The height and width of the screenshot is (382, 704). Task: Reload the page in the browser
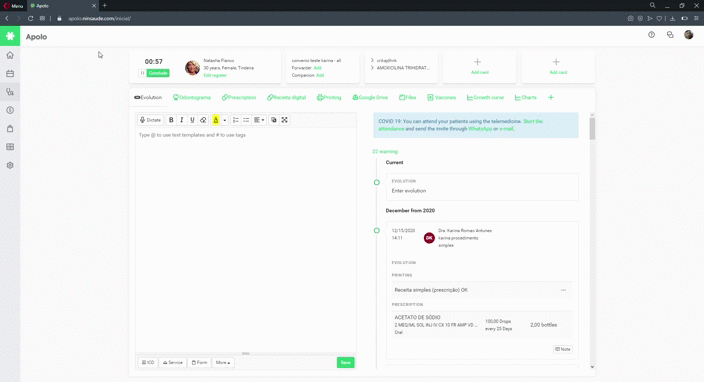pyautogui.click(x=31, y=18)
